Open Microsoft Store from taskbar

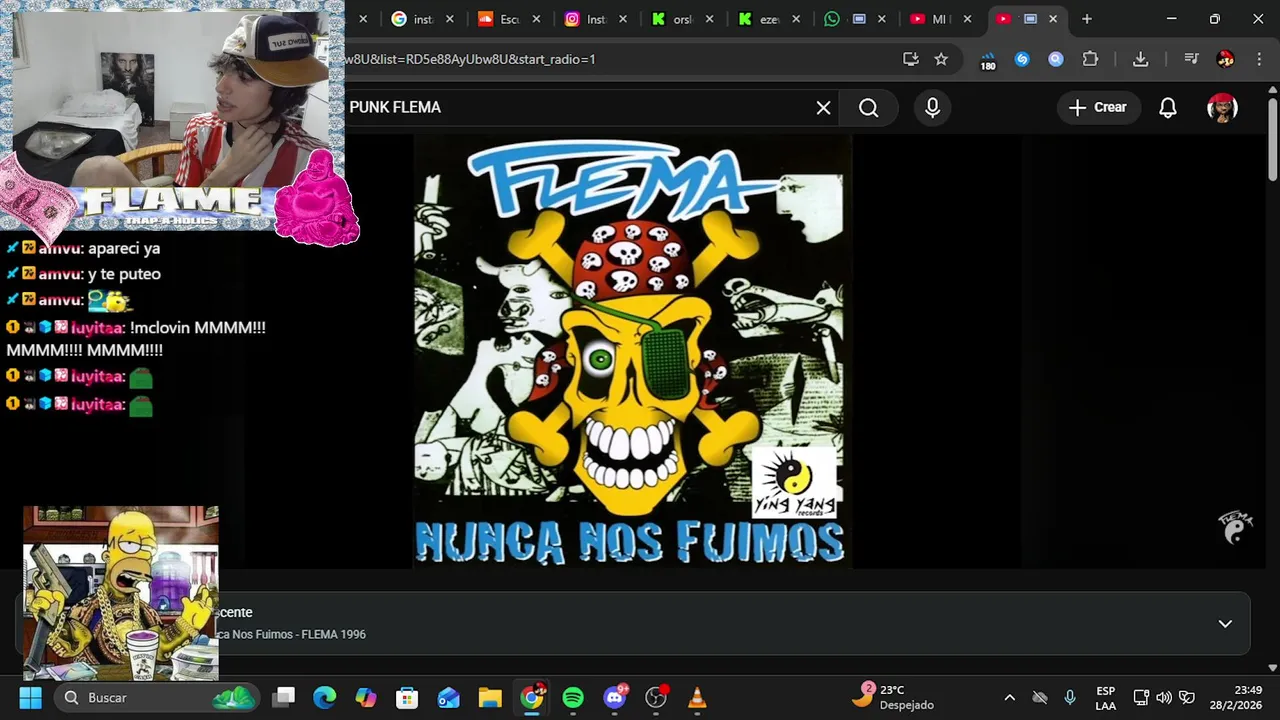tap(407, 697)
